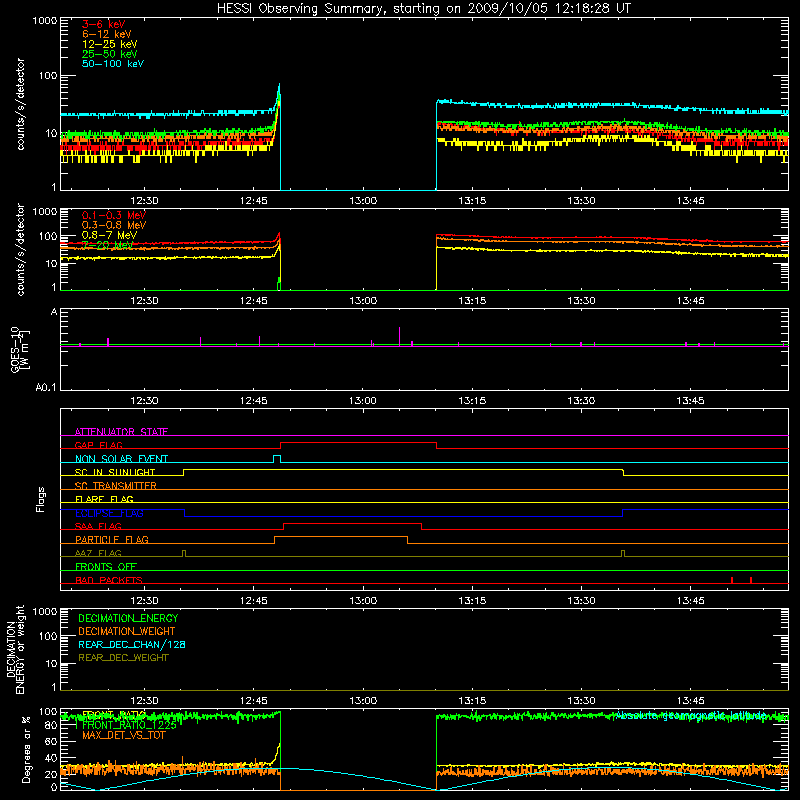This screenshot has height=800, width=800.
Task: Pick the SC_TRANSMITTER flag label
Action: pyautogui.click(x=115, y=486)
